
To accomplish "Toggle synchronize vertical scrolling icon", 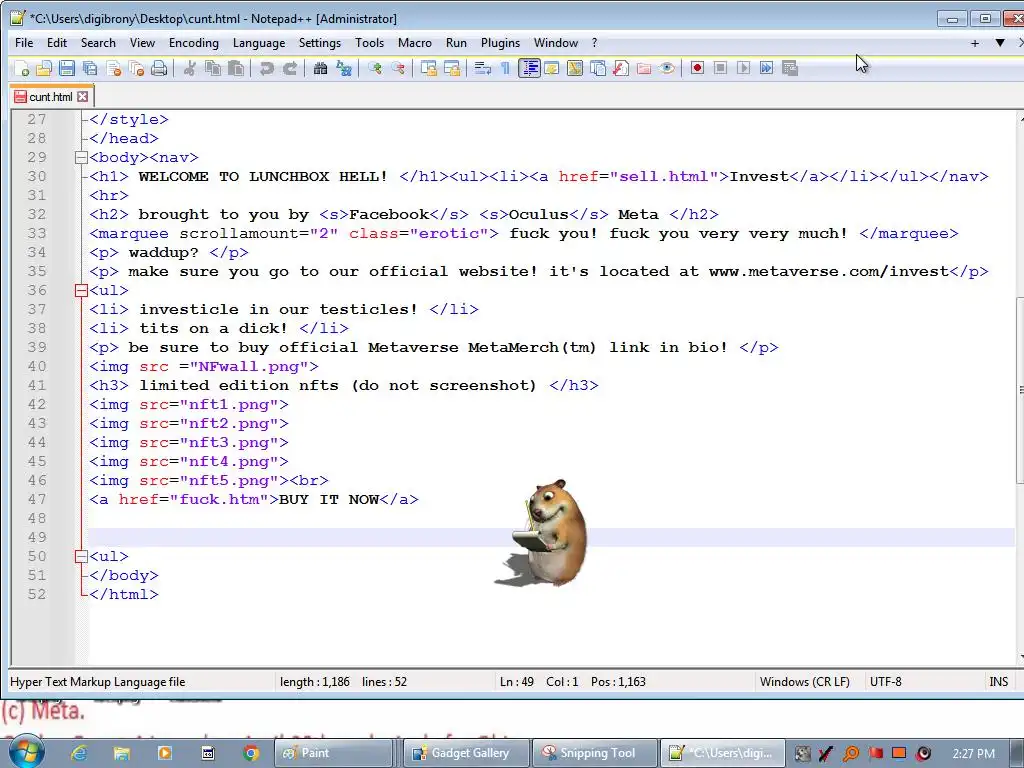I will click(428, 68).
